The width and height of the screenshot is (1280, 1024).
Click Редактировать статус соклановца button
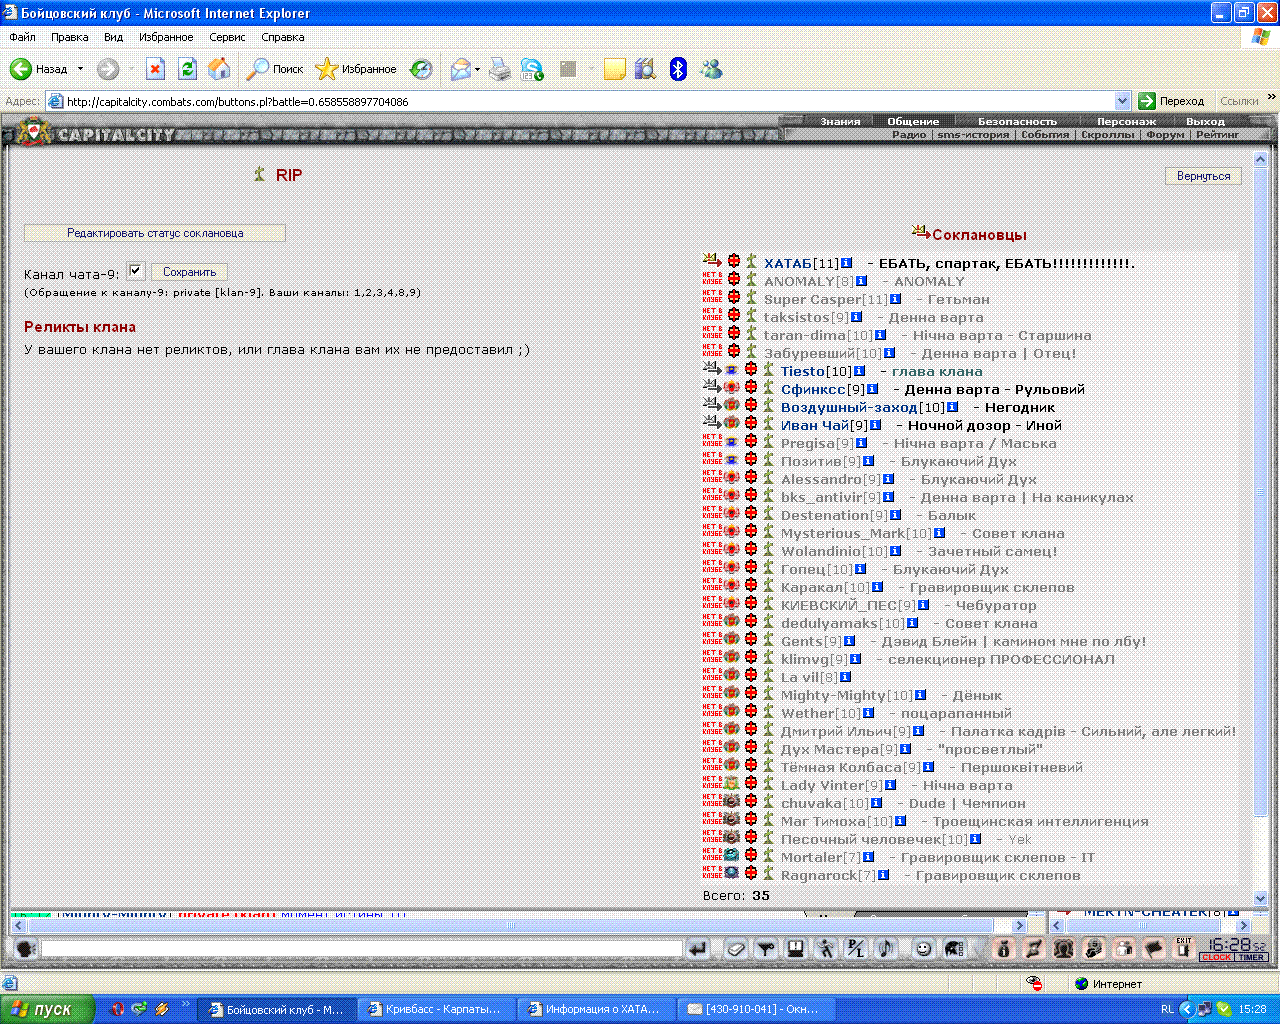click(x=155, y=233)
